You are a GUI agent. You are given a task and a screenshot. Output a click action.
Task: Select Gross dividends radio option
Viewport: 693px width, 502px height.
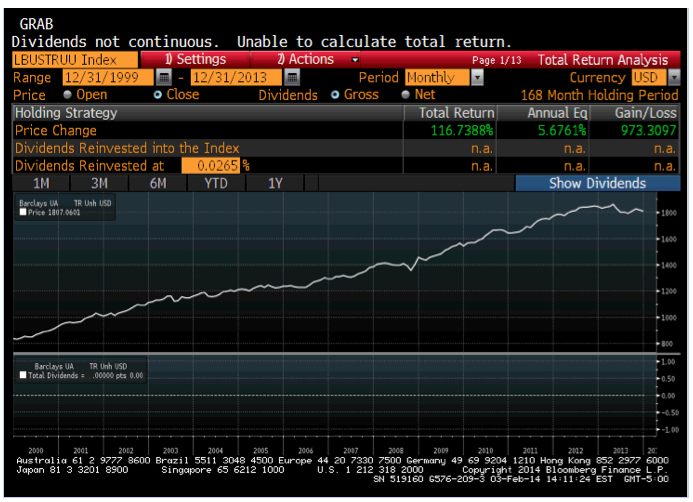click(x=335, y=95)
